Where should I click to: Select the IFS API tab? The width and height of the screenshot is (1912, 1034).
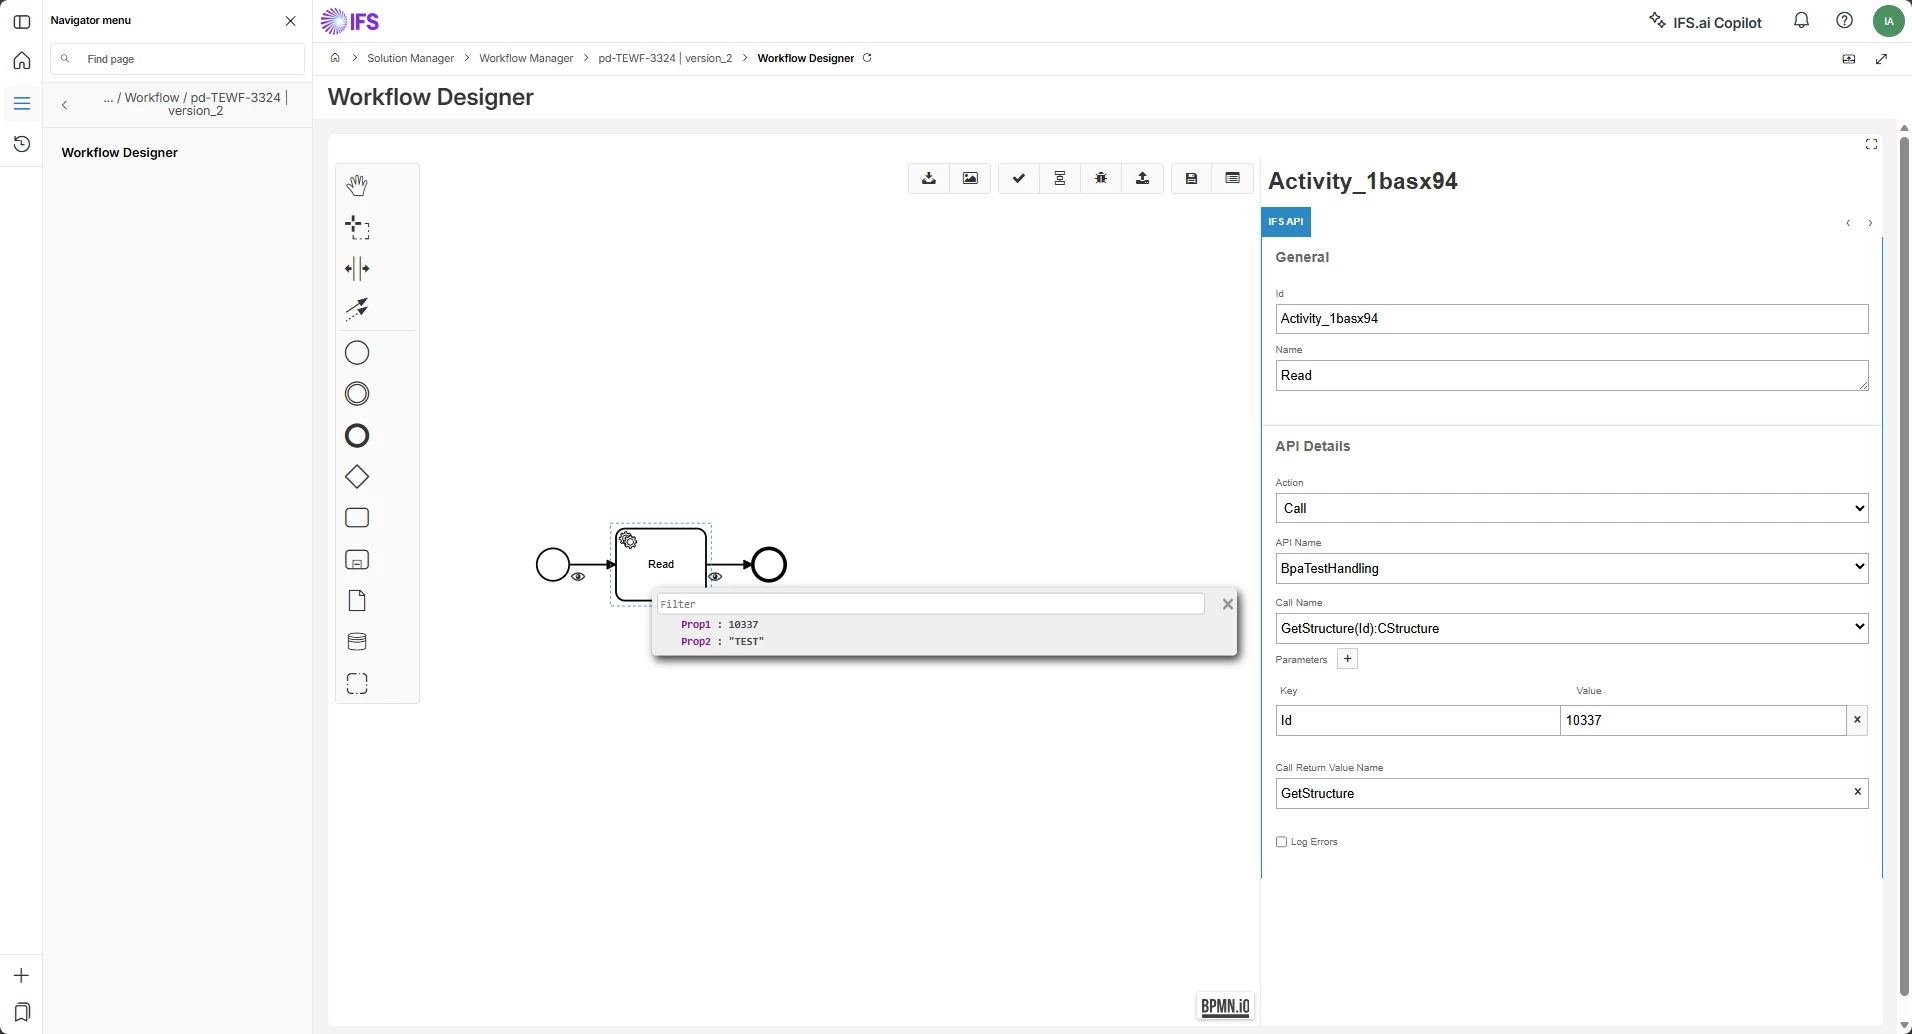coord(1286,222)
